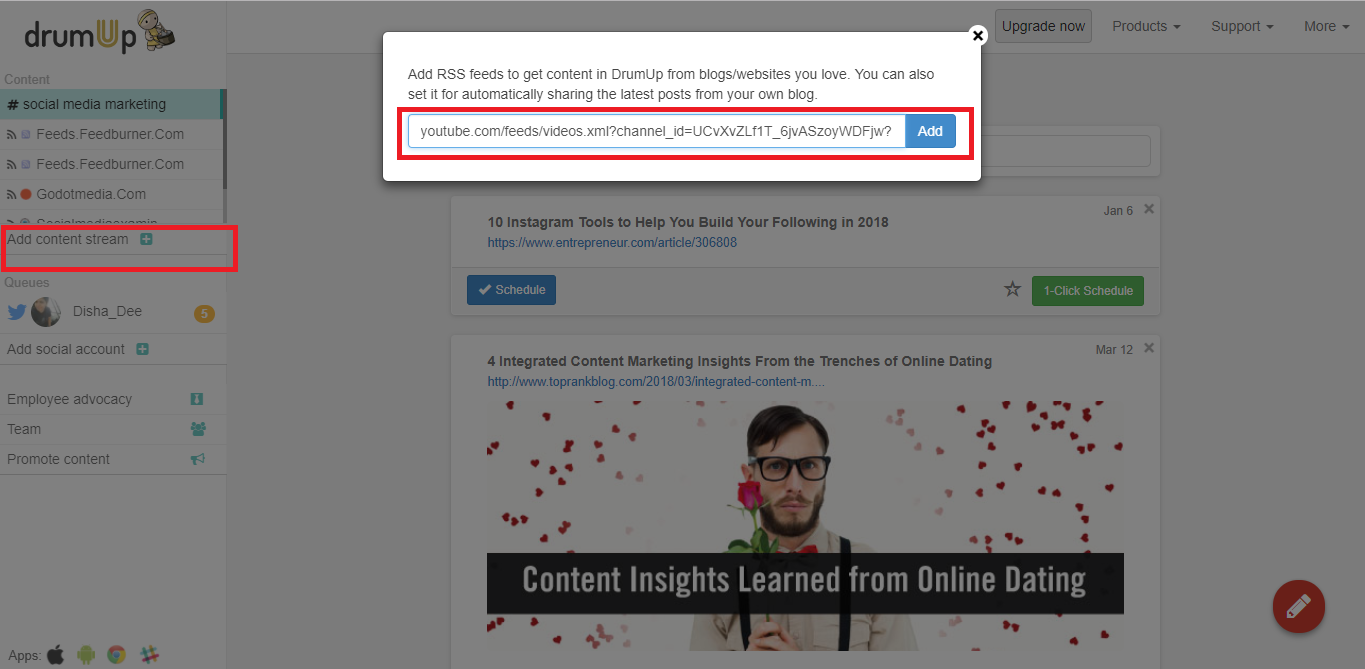Screen dimensions: 1365x669
Task: Click the Team people icon
Action: coord(197,429)
